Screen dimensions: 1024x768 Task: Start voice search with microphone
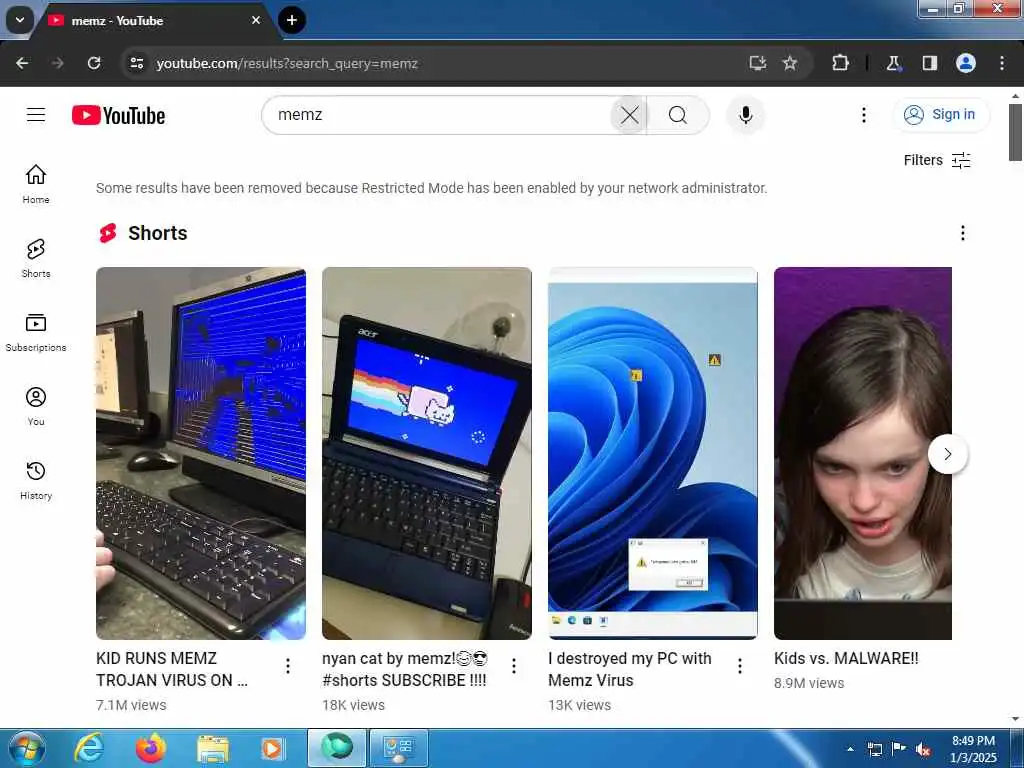tap(745, 116)
